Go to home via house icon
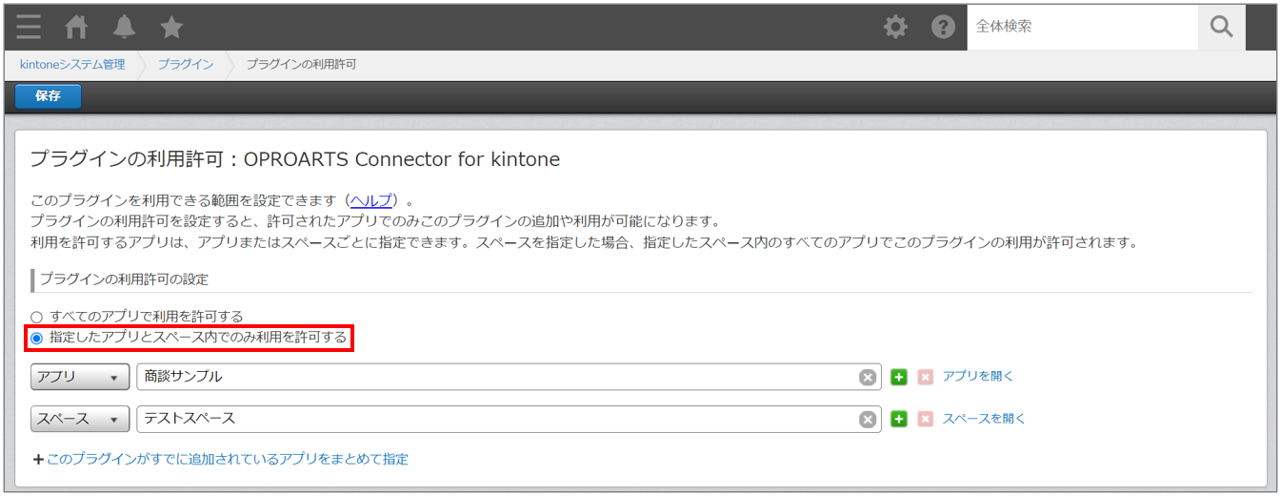The image size is (1280, 496). tap(77, 27)
